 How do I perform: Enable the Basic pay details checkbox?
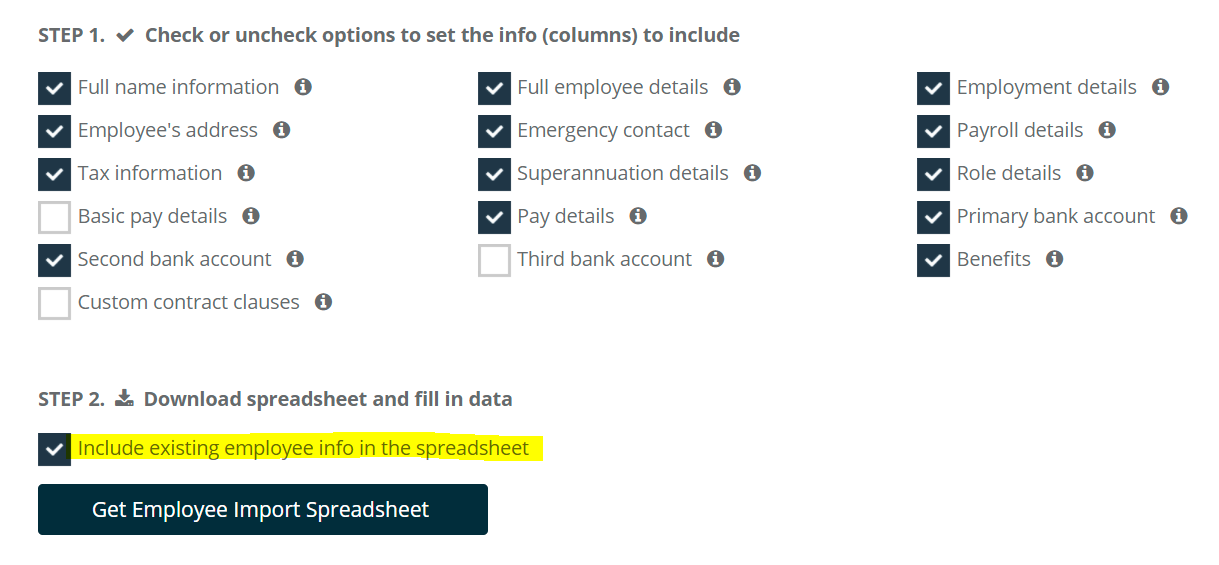coord(54,217)
